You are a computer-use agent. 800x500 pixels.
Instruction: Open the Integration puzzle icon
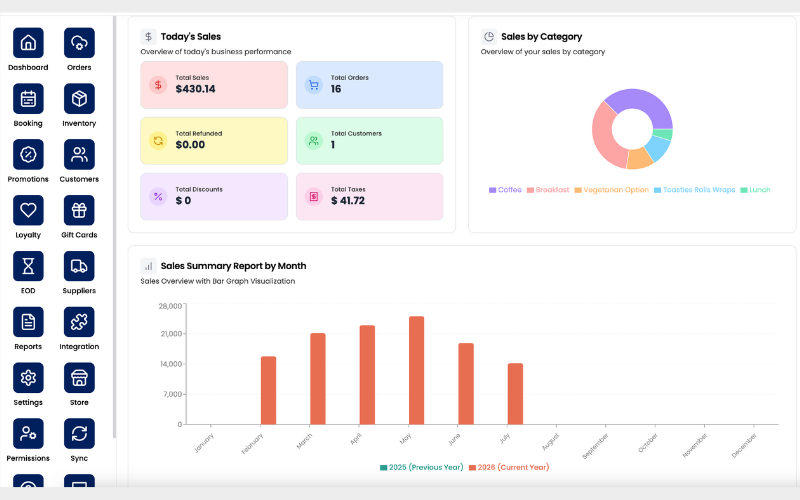tap(79, 322)
